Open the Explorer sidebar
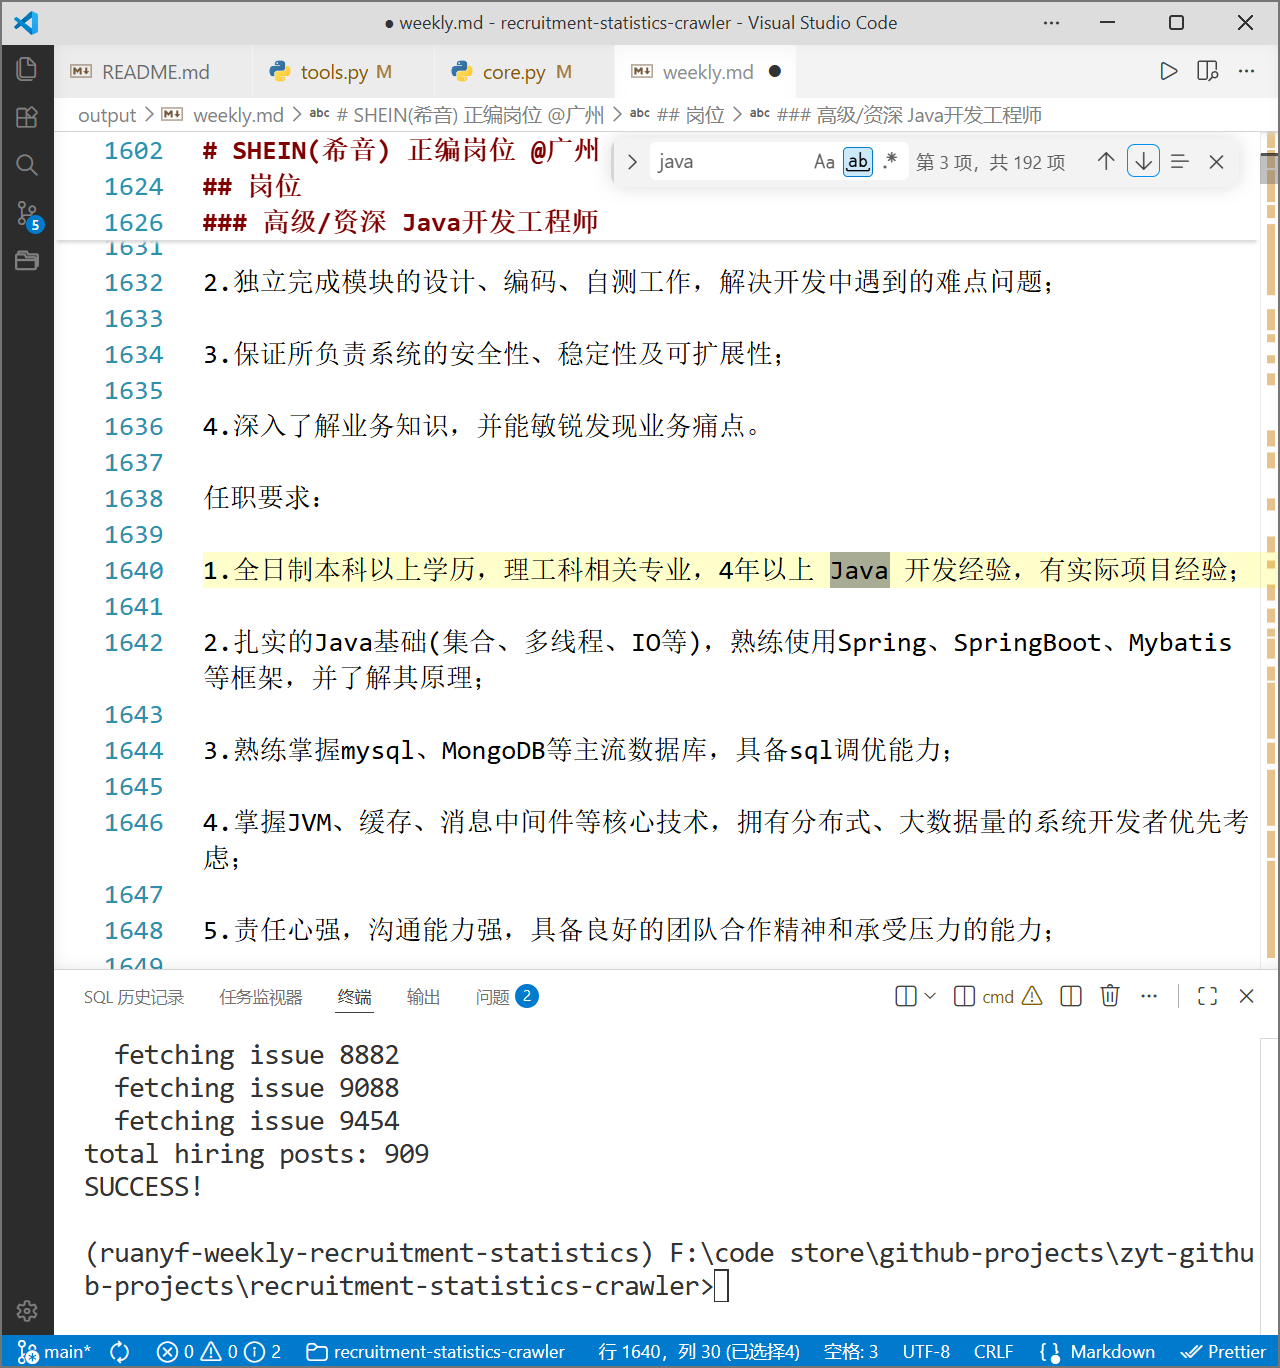Image resolution: width=1280 pixels, height=1368 pixels. [27, 69]
